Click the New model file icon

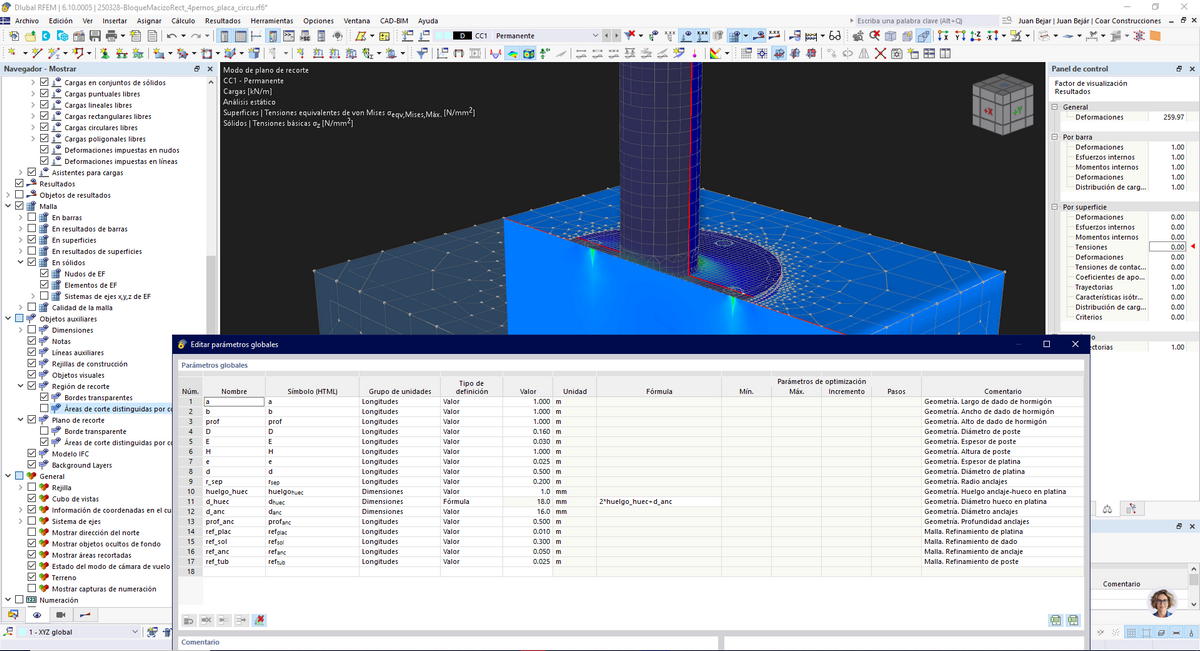click(14, 36)
